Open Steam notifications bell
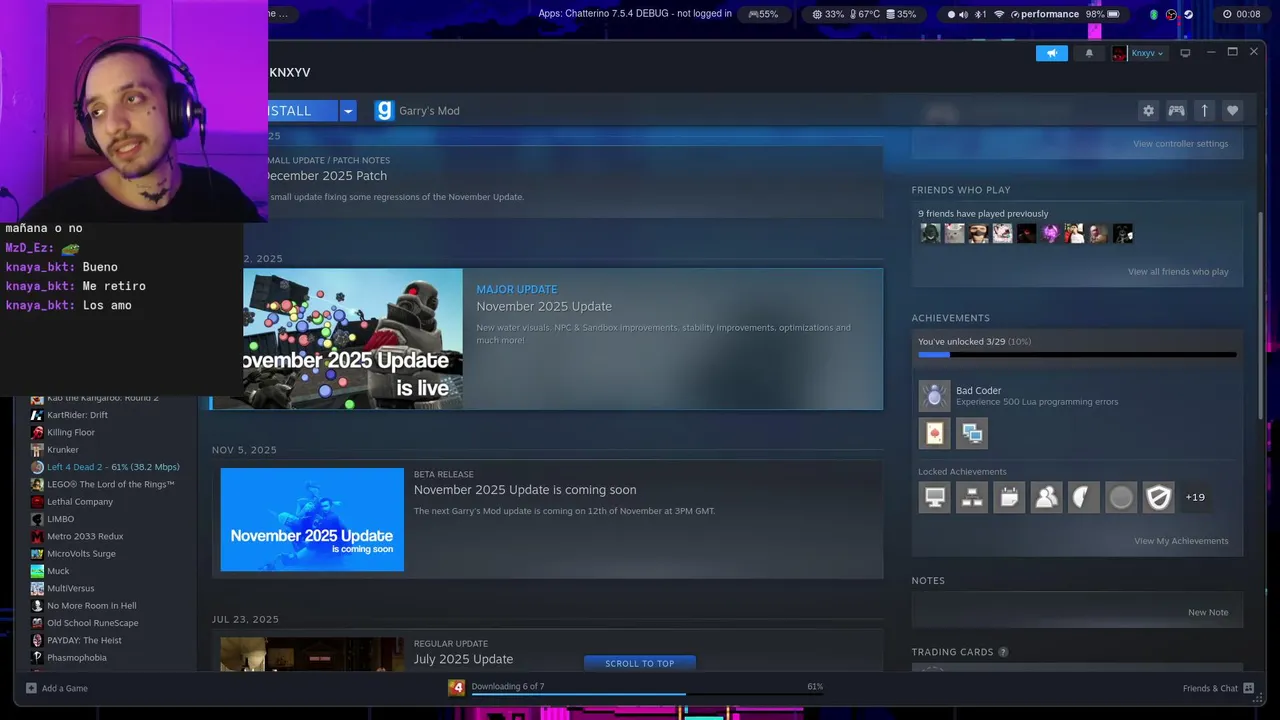The width and height of the screenshot is (1280, 720). (x=1089, y=53)
